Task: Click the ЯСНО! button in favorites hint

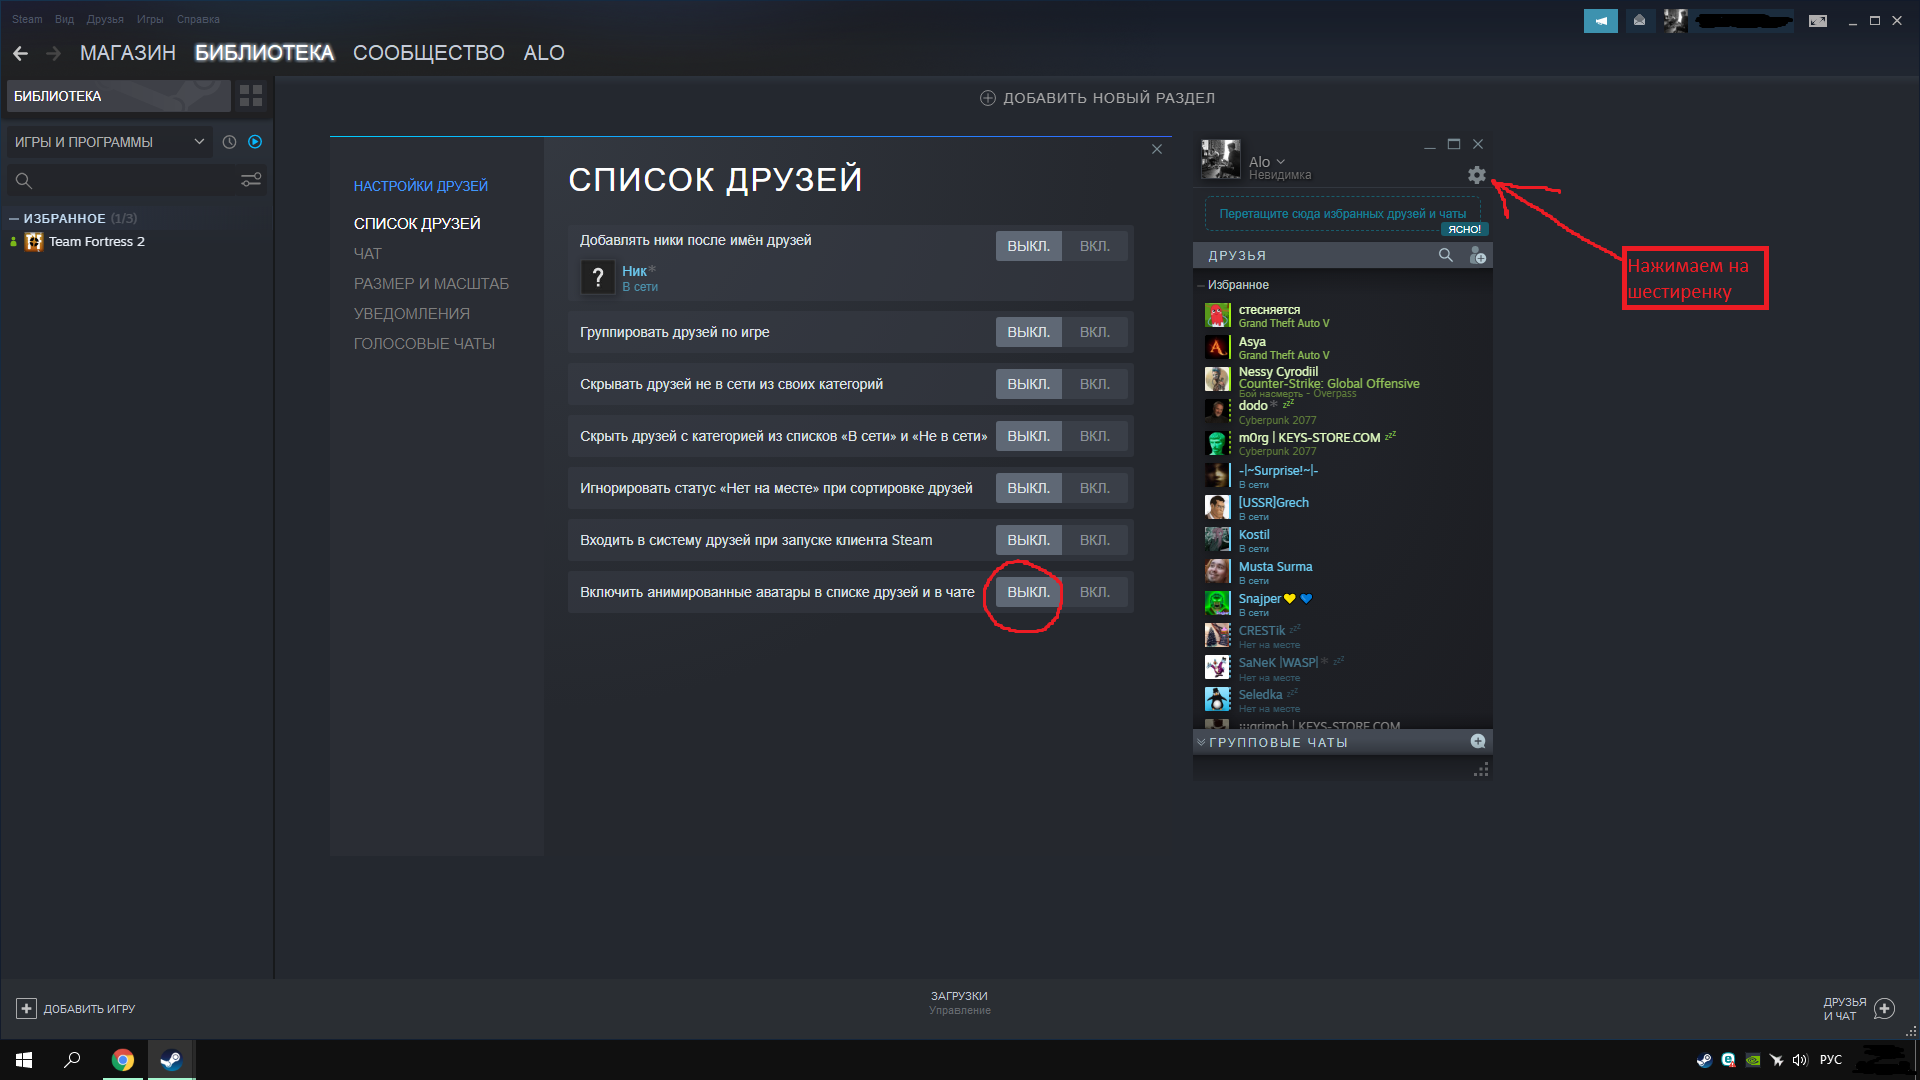Action: click(x=1464, y=230)
